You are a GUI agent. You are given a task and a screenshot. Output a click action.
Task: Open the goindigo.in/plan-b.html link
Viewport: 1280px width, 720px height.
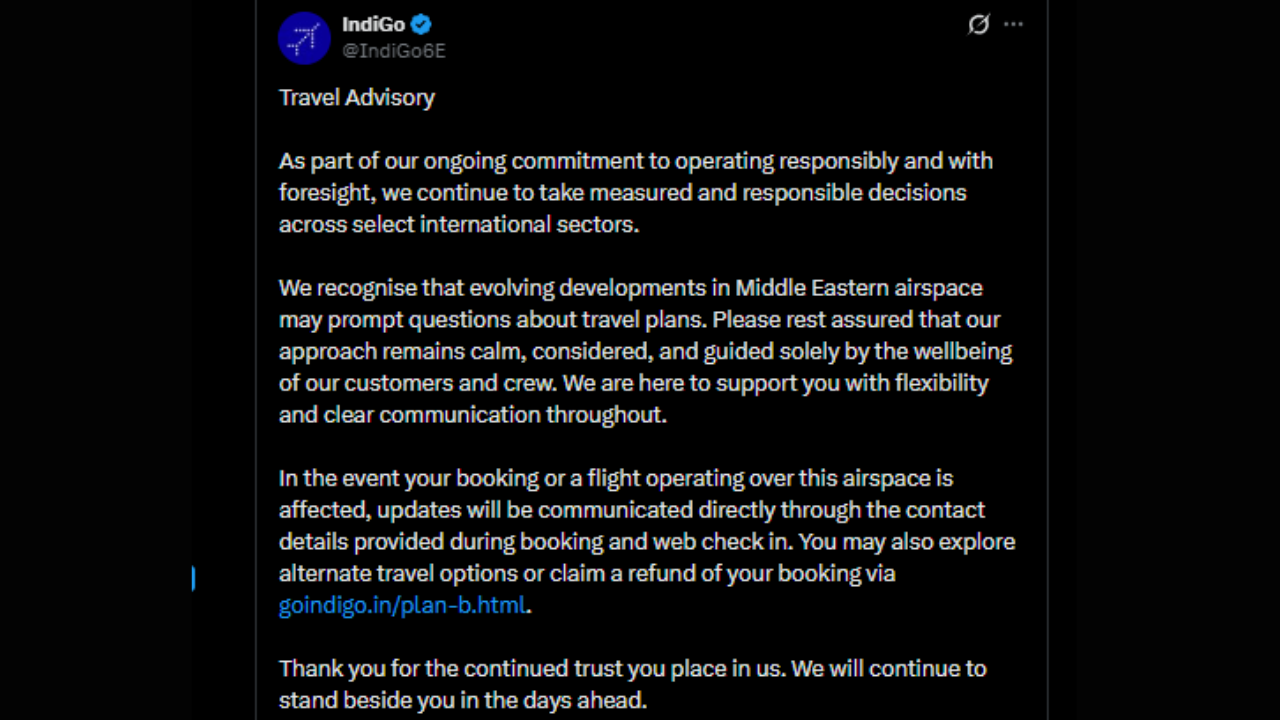[401, 605]
